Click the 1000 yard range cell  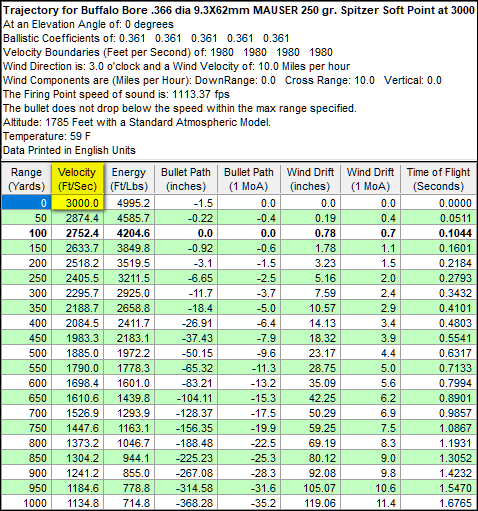(26, 503)
